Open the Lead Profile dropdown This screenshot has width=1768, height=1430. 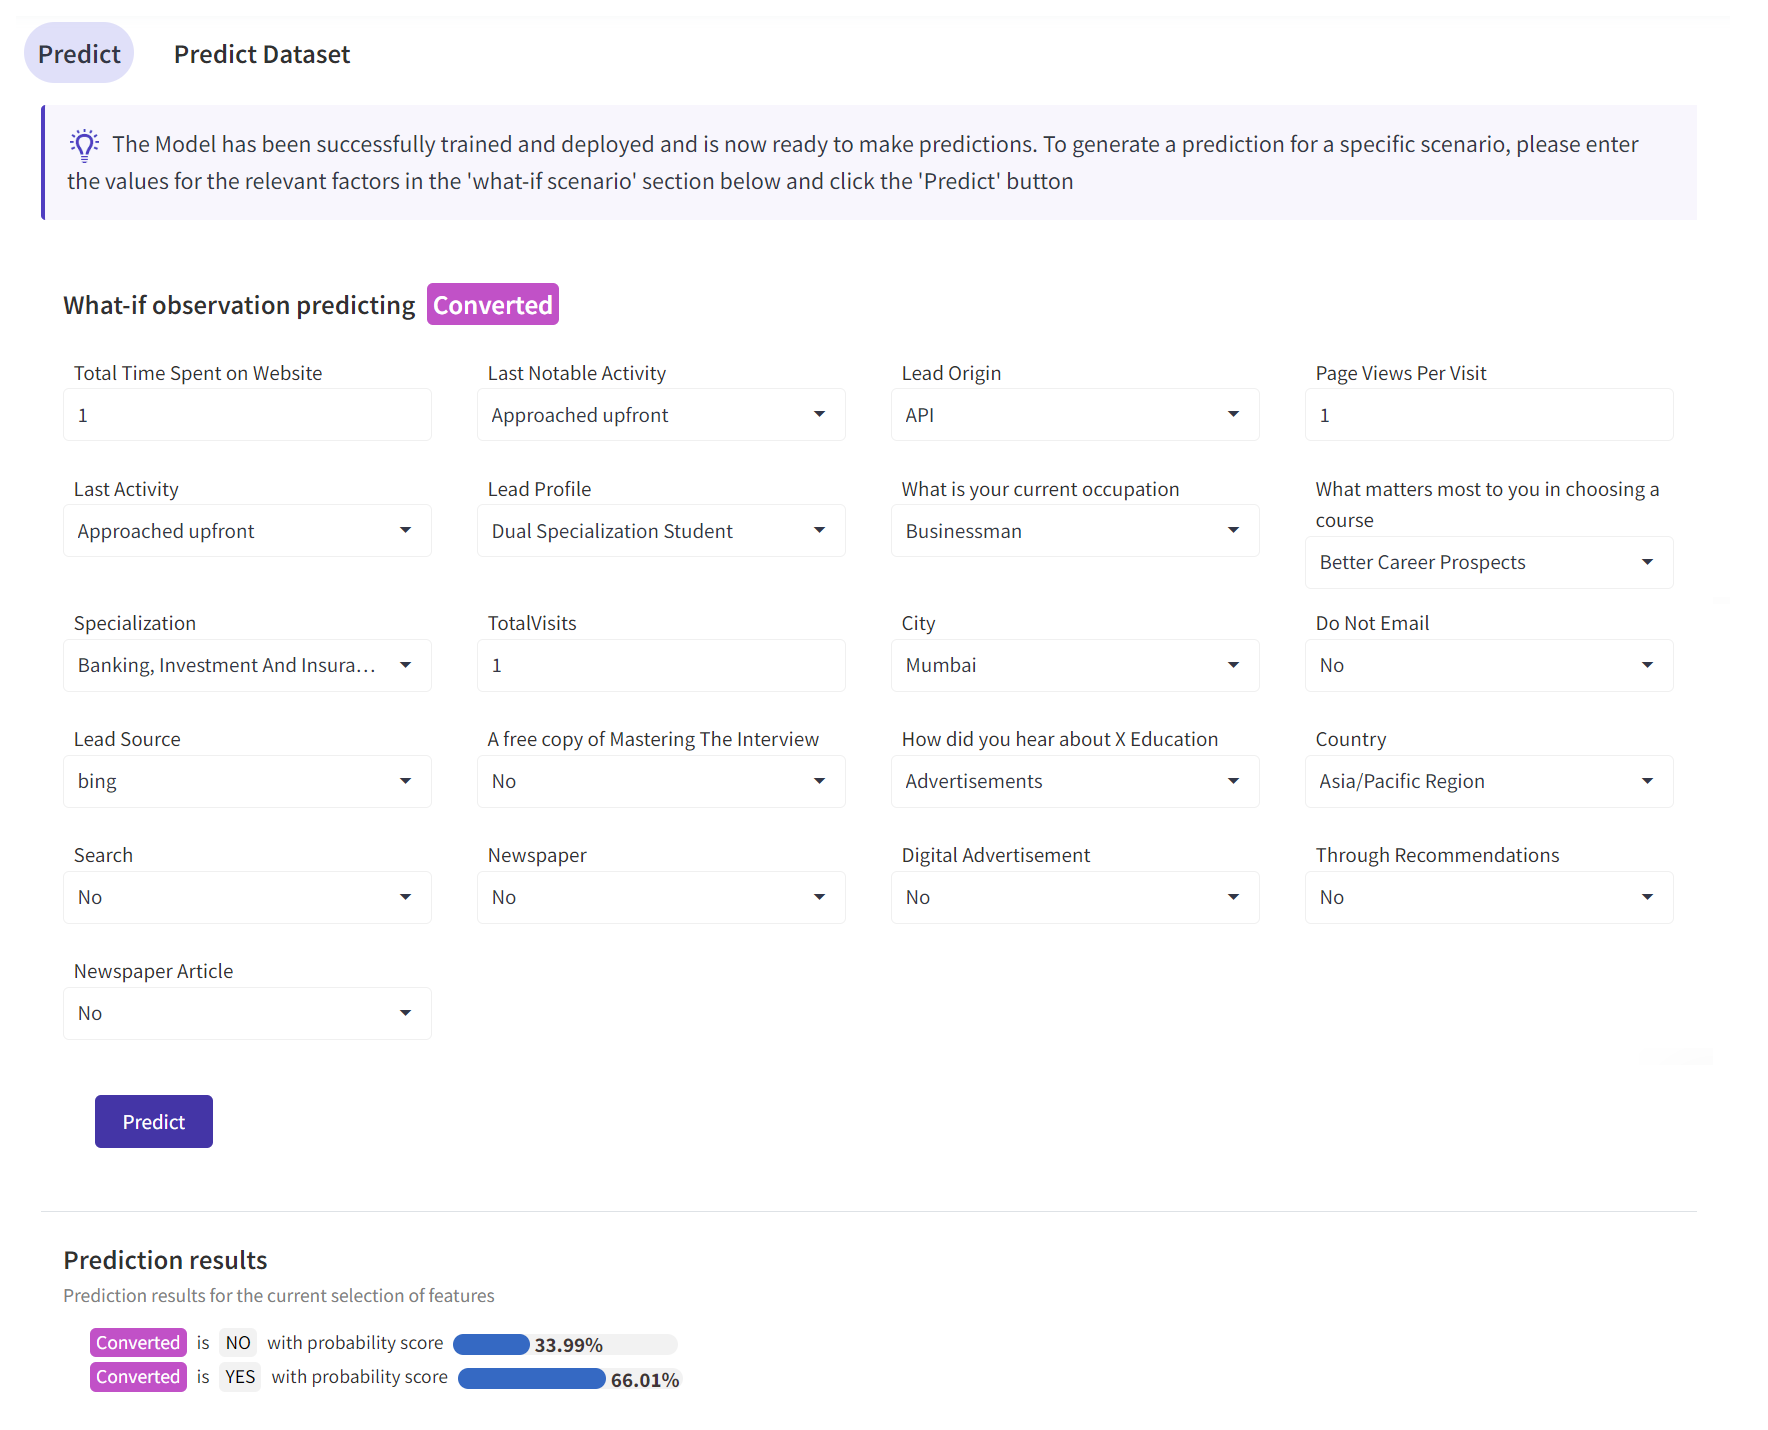point(660,531)
